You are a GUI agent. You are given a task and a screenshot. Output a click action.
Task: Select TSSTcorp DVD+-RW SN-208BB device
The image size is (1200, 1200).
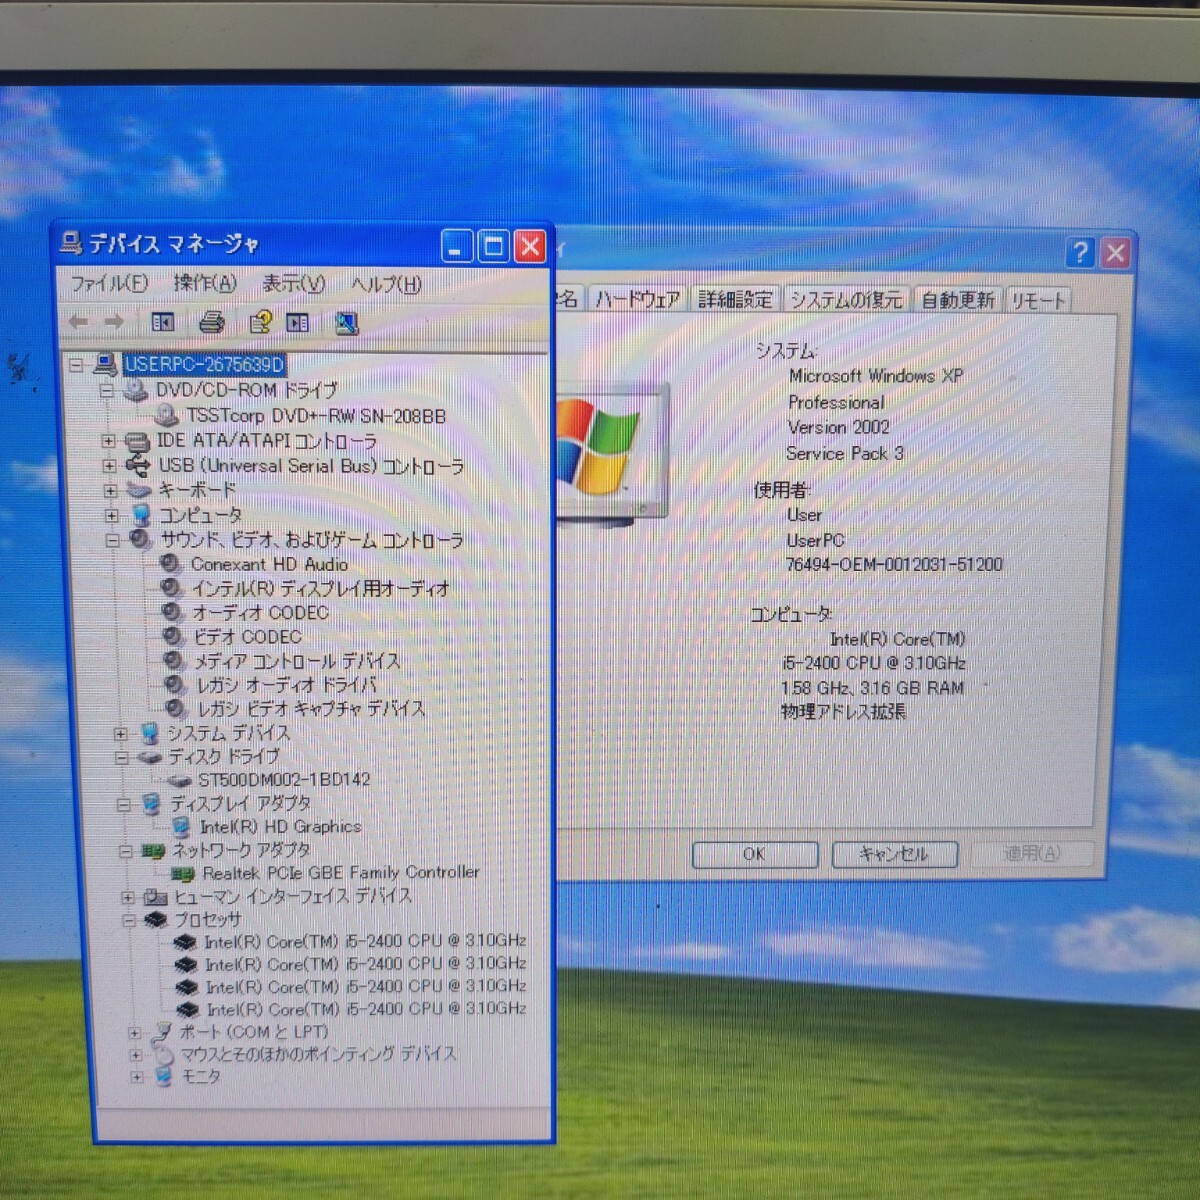click(x=315, y=416)
